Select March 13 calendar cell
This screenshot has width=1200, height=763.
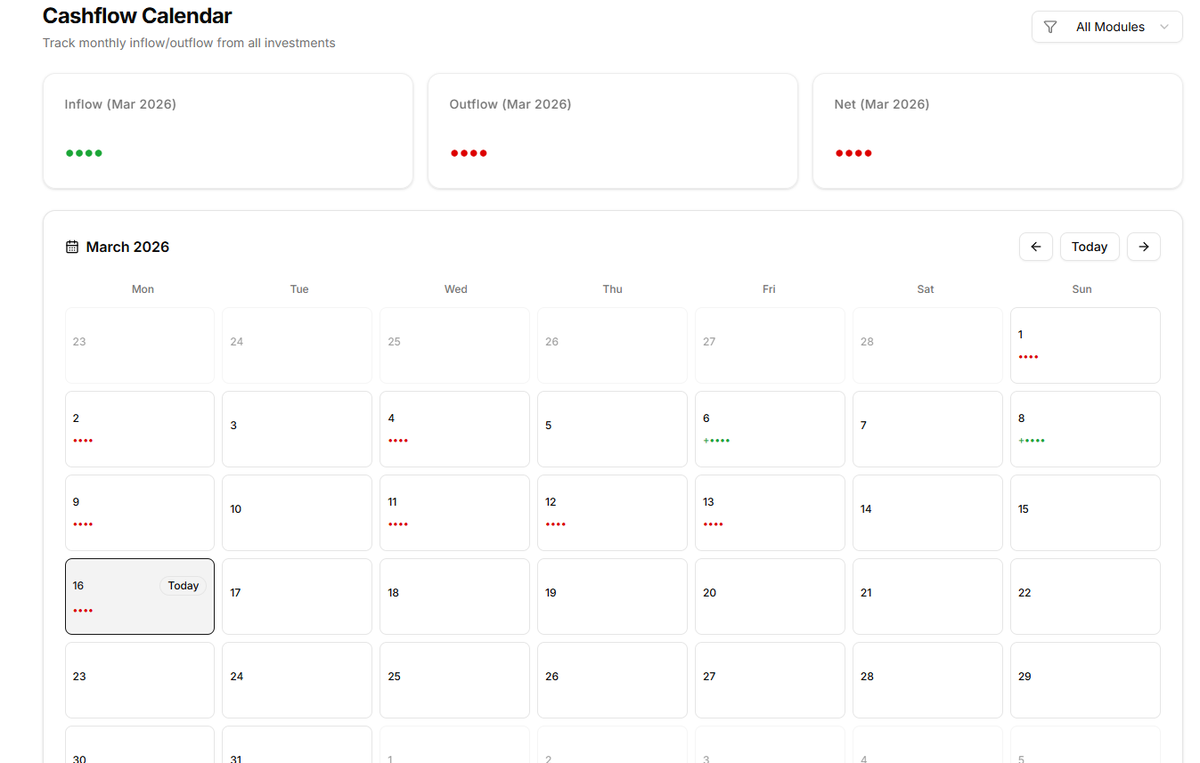coord(770,513)
